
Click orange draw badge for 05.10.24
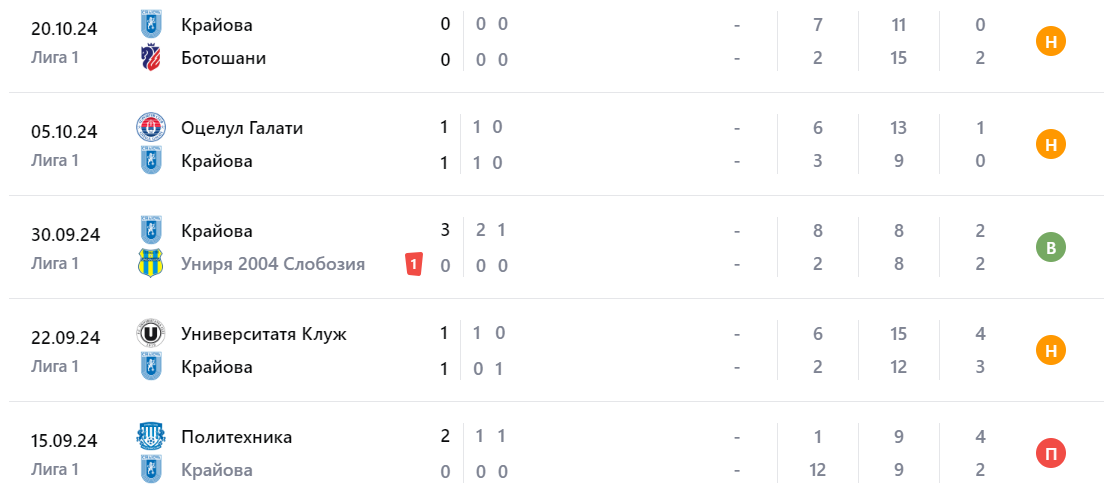pyautogui.click(x=1051, y=145)
